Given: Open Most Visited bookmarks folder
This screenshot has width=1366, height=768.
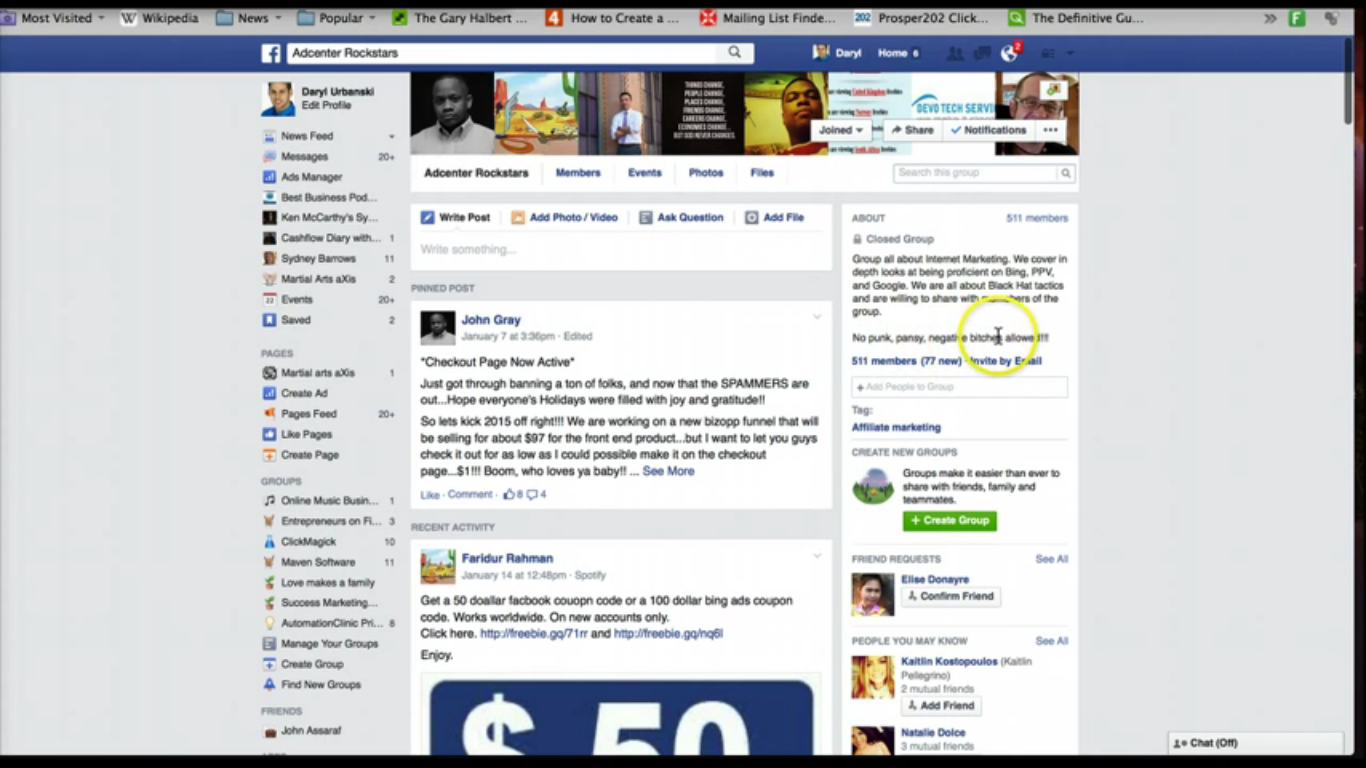Looking at the screenshot, I should [53, 18].
